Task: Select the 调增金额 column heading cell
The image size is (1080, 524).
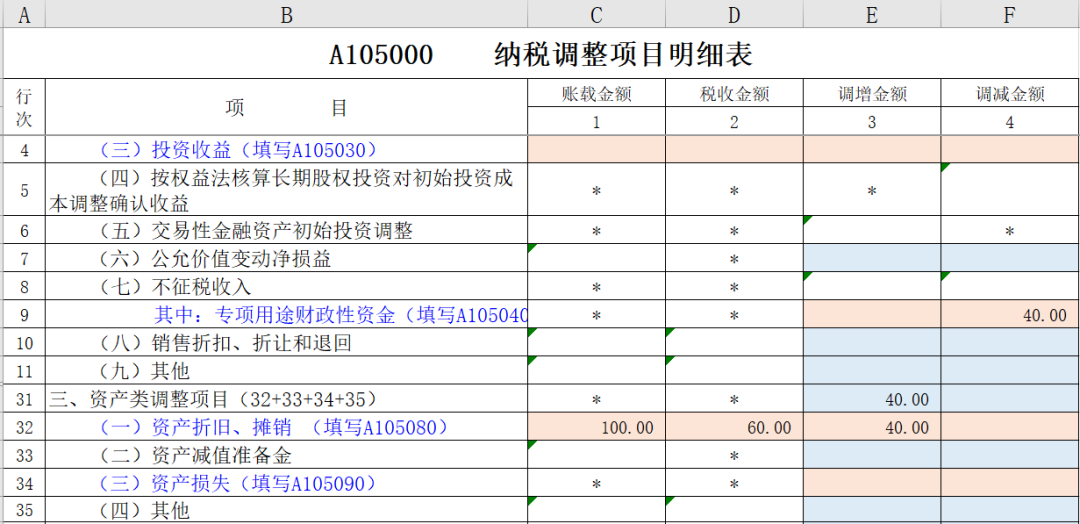Action: (x=872, y=94)
